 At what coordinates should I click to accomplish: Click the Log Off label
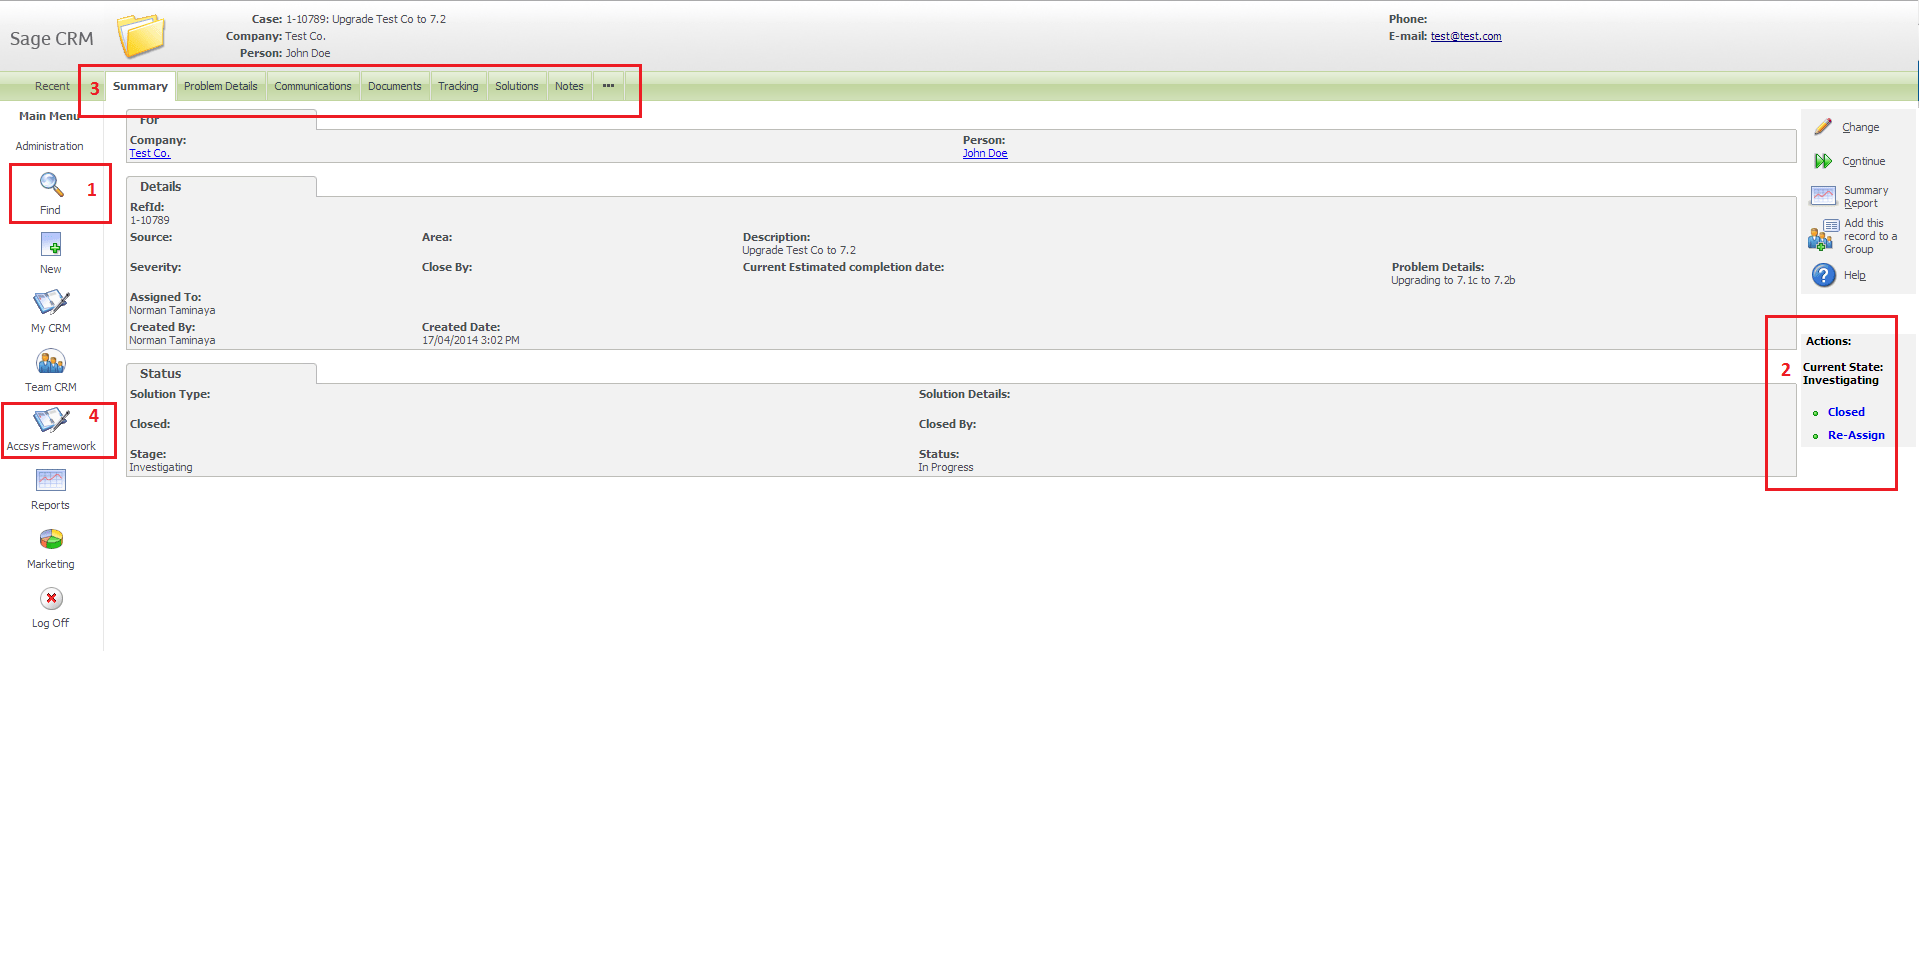point(50,623)
